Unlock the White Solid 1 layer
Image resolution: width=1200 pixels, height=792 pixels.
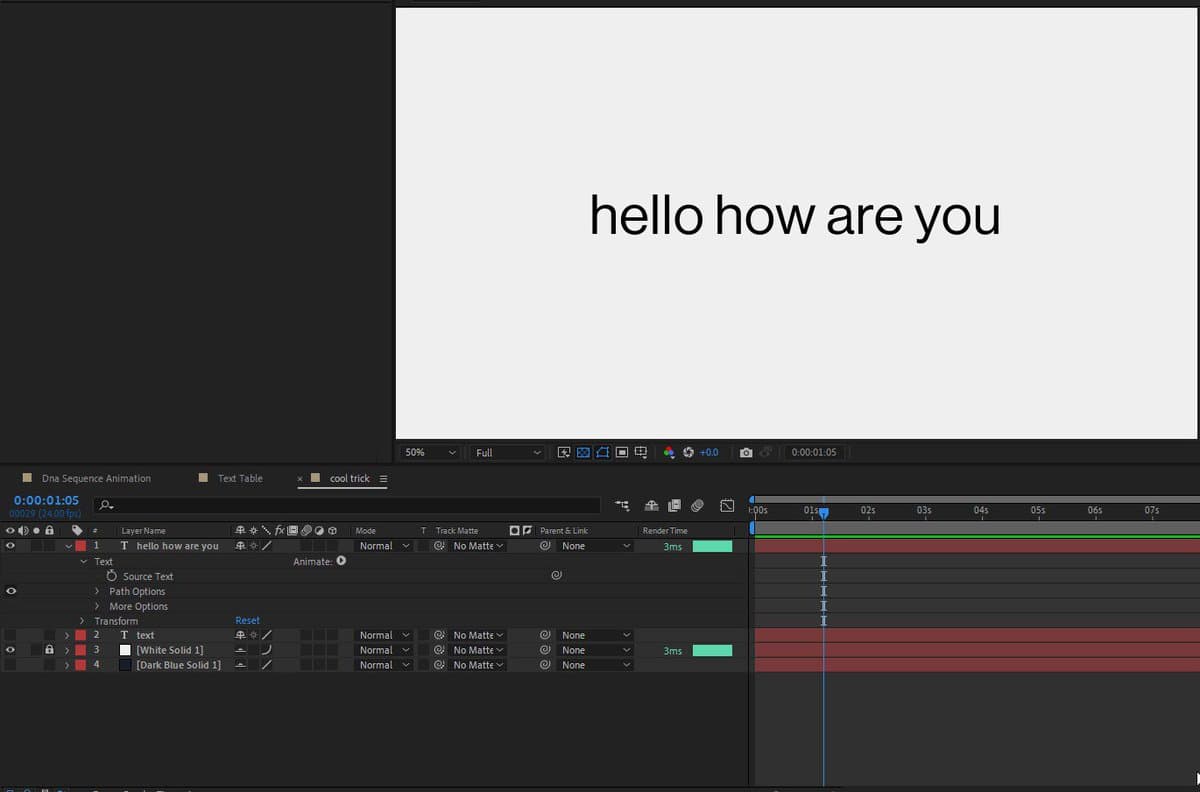(x=49, y=649)
